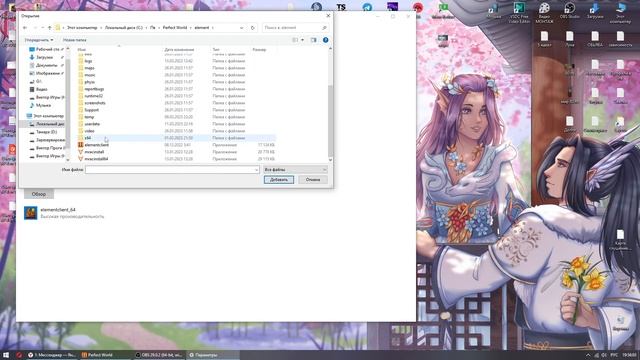Select element segment in breadcrumb path

[x=202, y=28]
